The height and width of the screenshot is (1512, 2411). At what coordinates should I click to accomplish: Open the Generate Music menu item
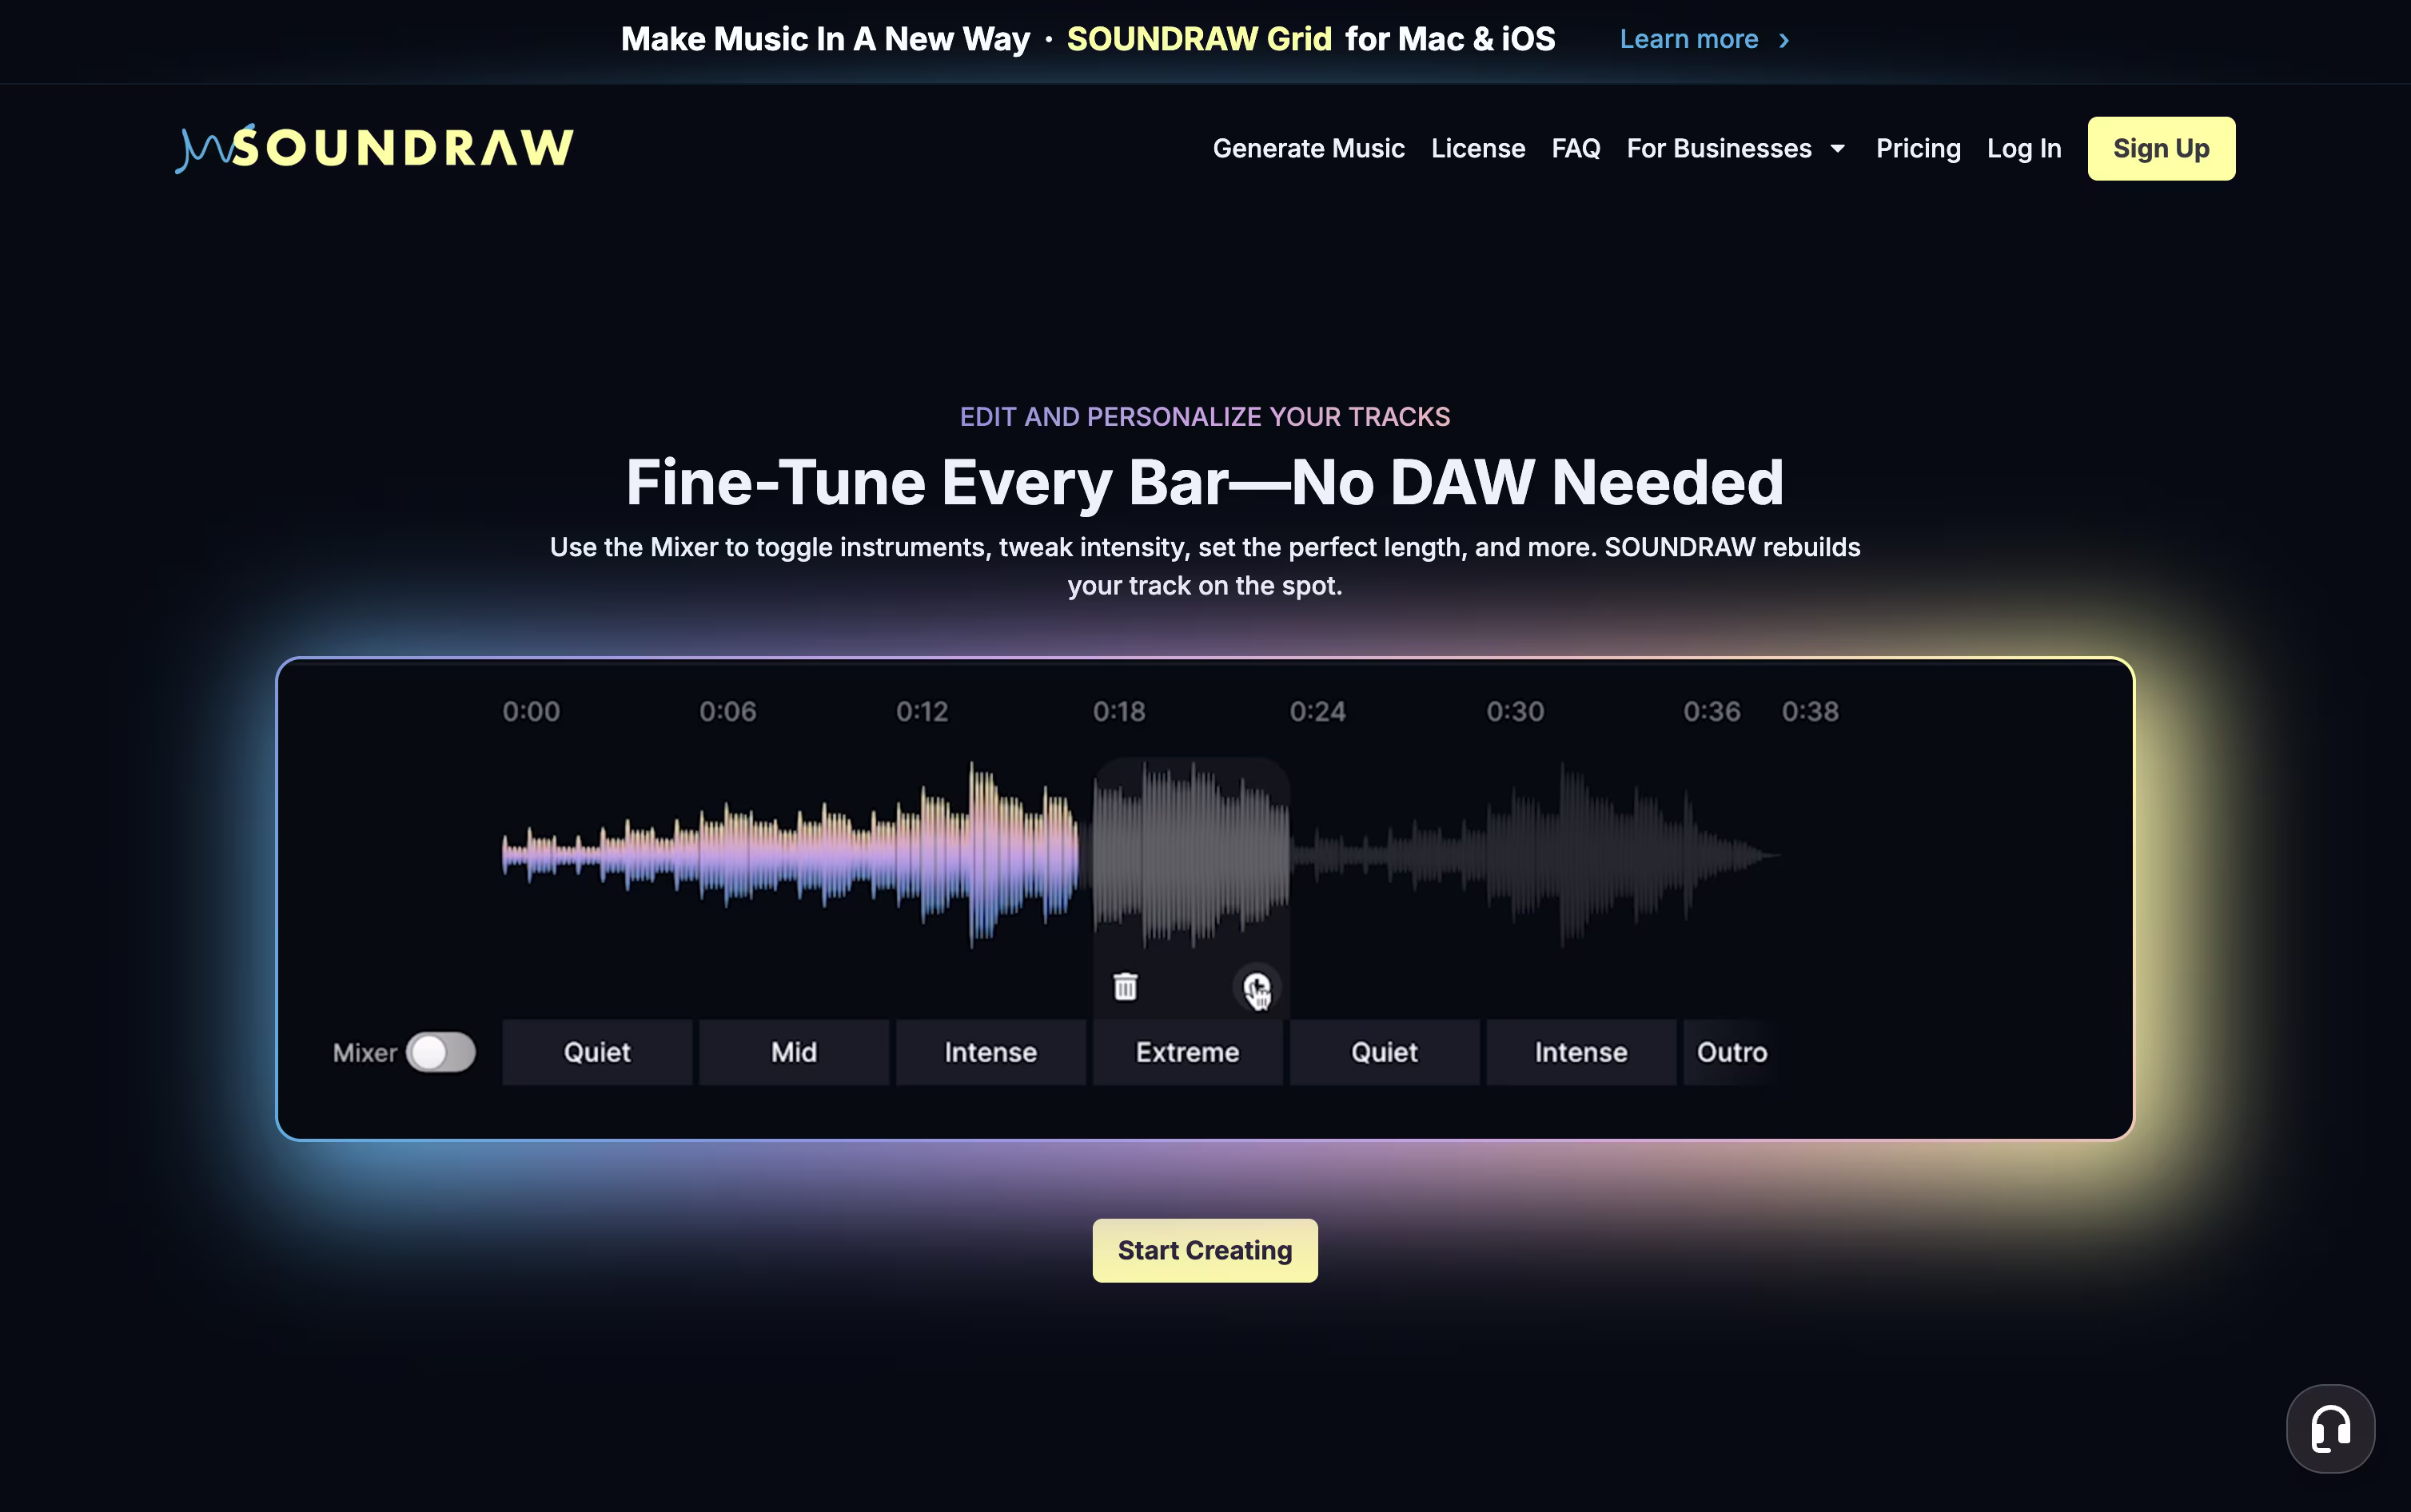[1308, 148]
